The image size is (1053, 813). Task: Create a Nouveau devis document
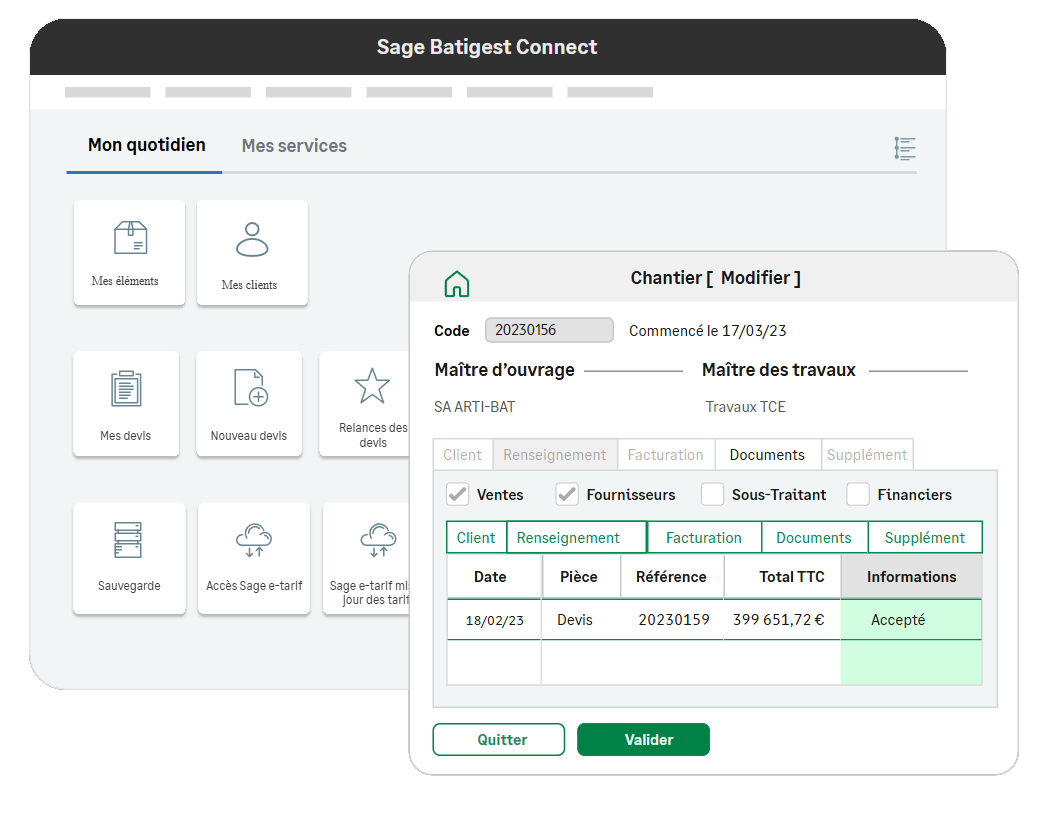point(249,388)
